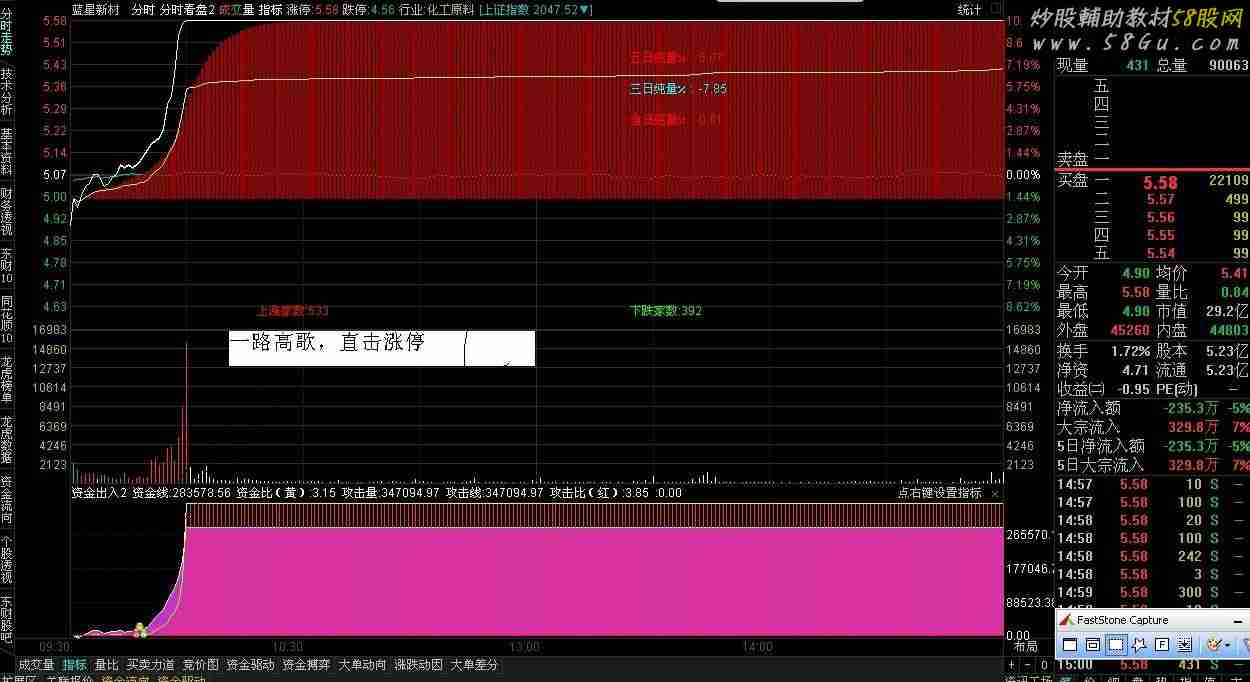Click 0 reset button under 布局
1250x682 pixels.
coord(1045,665)
